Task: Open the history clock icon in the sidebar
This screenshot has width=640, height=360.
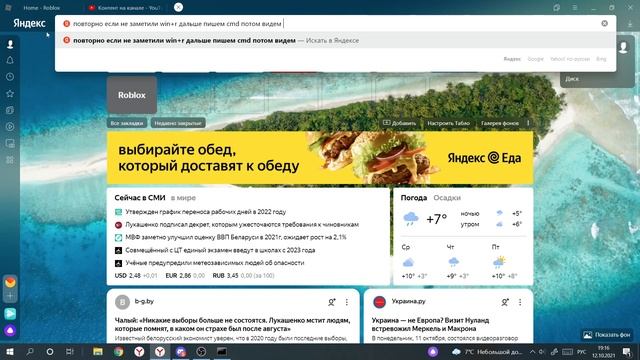Action: pyautogui.click(x=10, y=77)
